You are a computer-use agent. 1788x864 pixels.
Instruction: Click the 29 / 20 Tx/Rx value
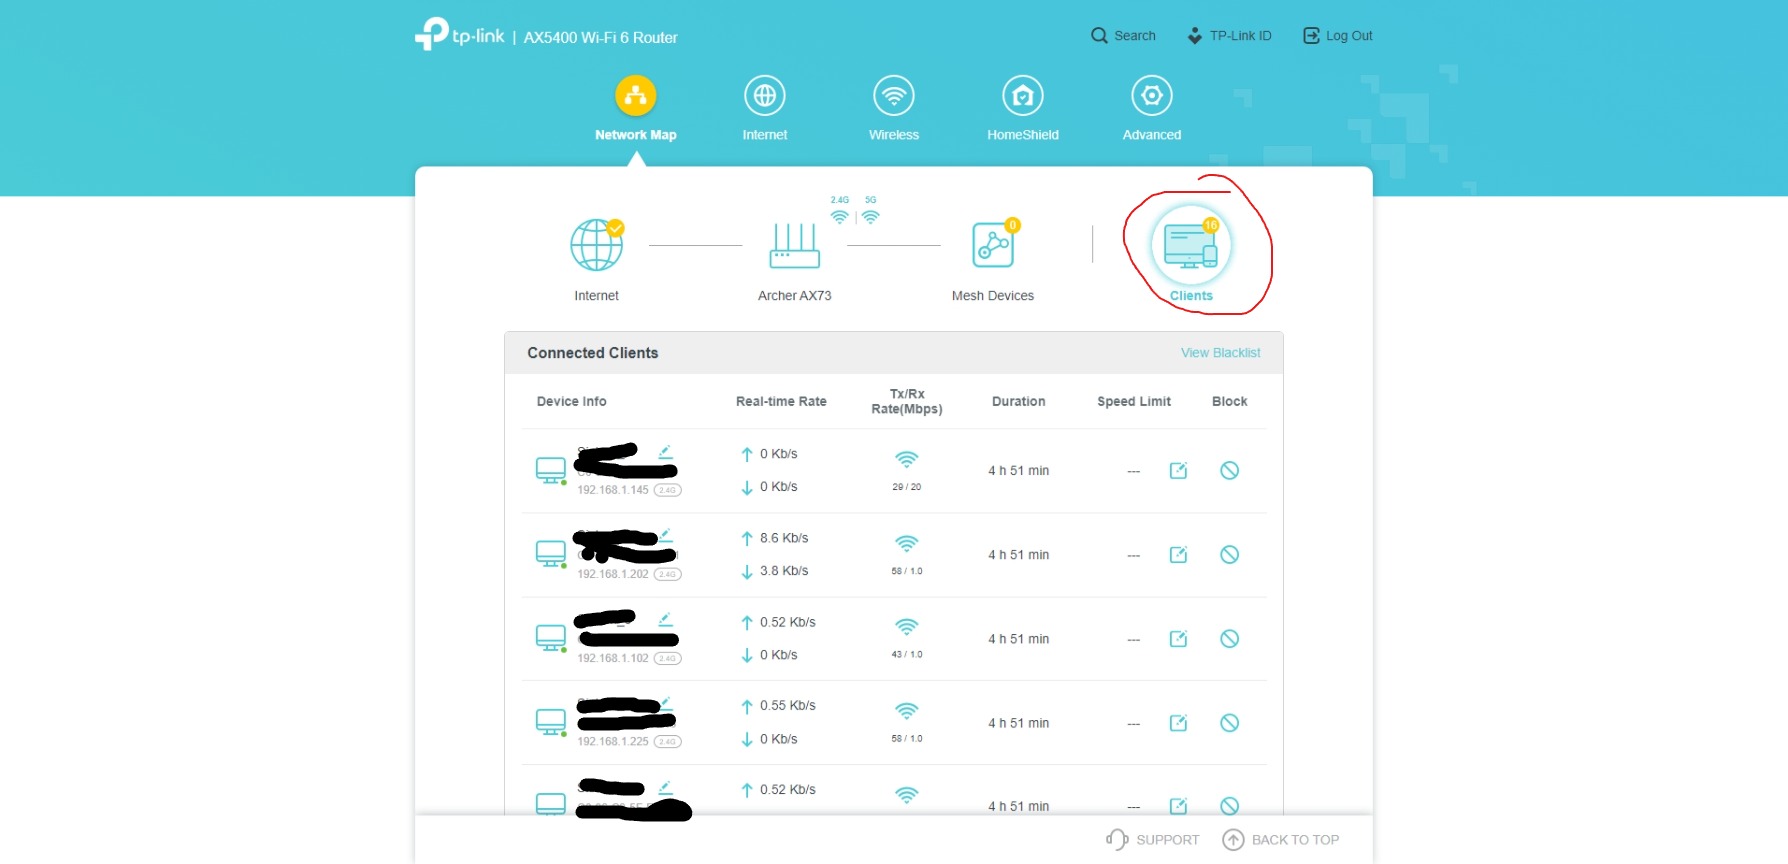point(907,487)
